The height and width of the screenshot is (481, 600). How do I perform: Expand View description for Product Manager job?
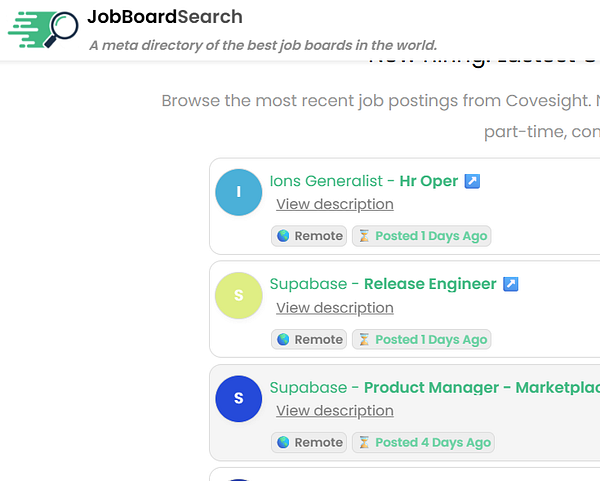coord(335,411)
